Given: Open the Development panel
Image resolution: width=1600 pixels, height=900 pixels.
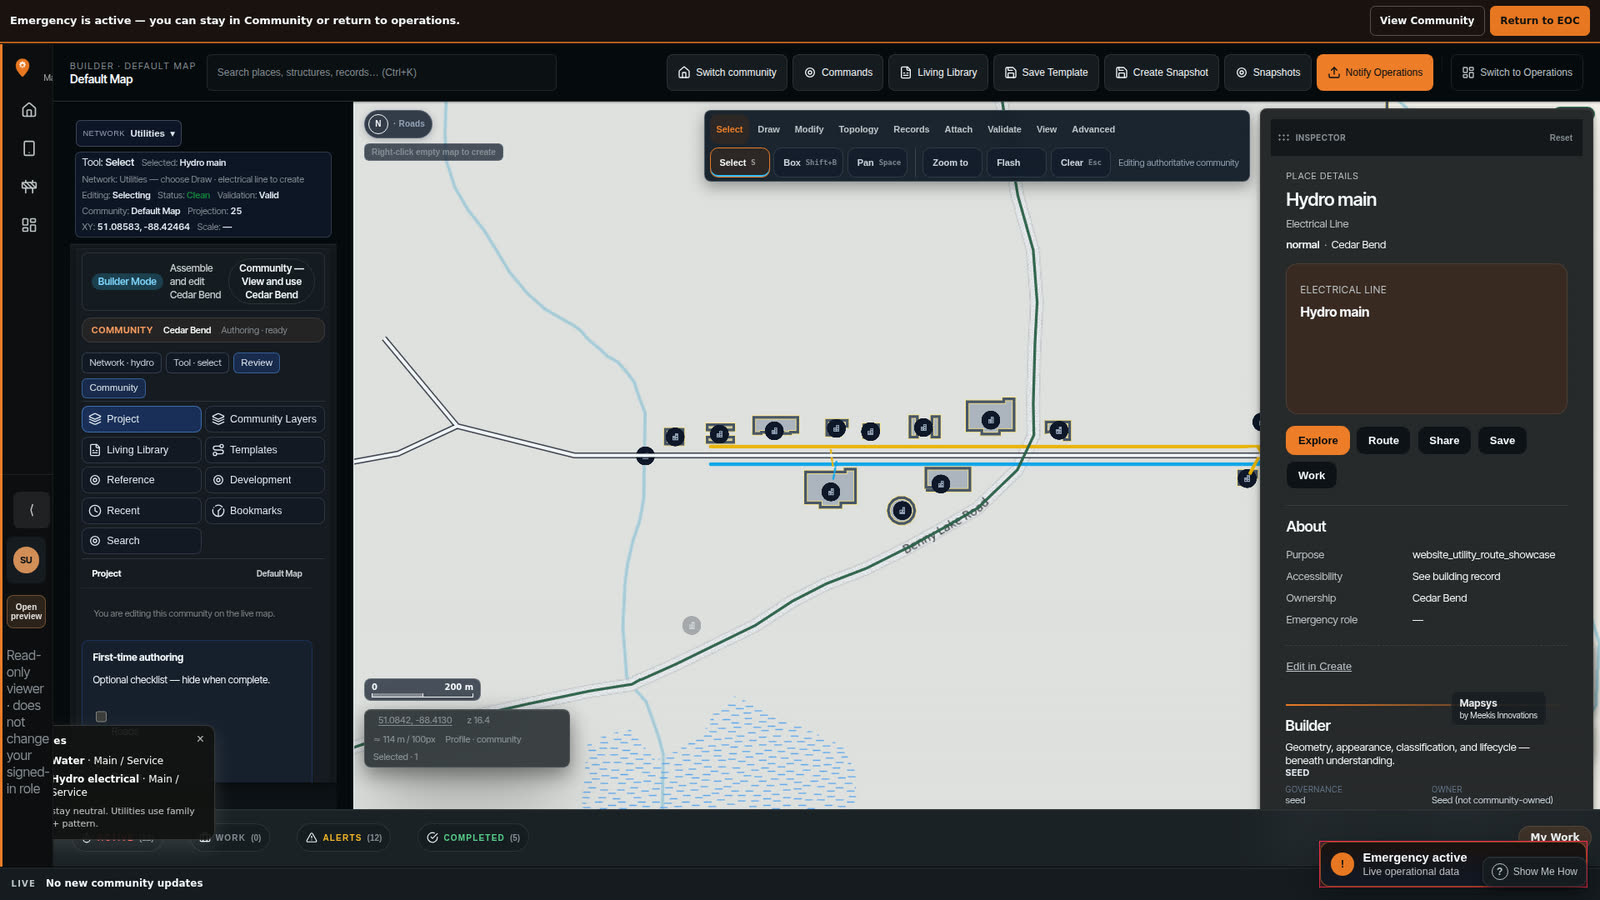Looking at the screenshot, I should 265,480.
